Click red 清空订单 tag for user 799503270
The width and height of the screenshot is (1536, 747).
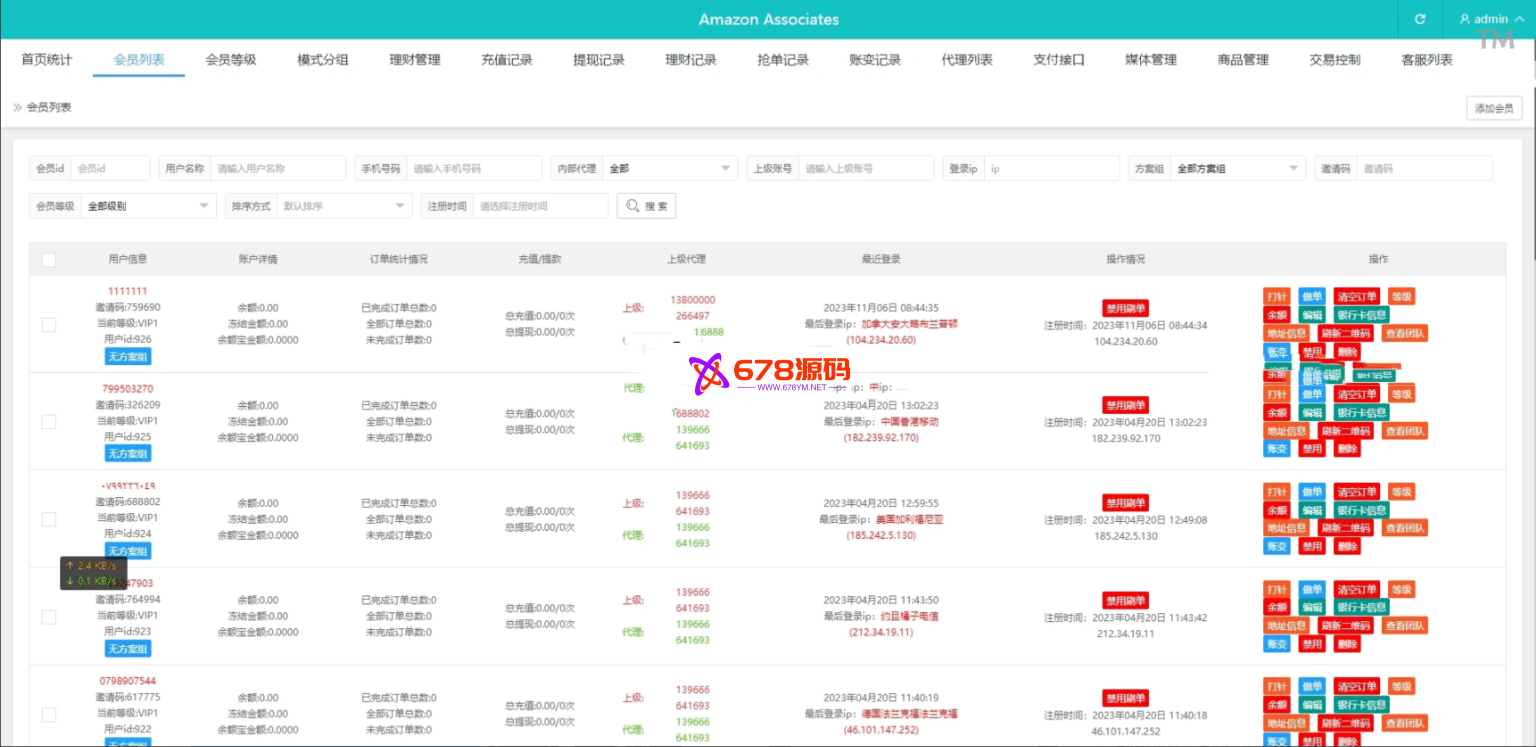pyautogui.click(x=1357, y=395)
